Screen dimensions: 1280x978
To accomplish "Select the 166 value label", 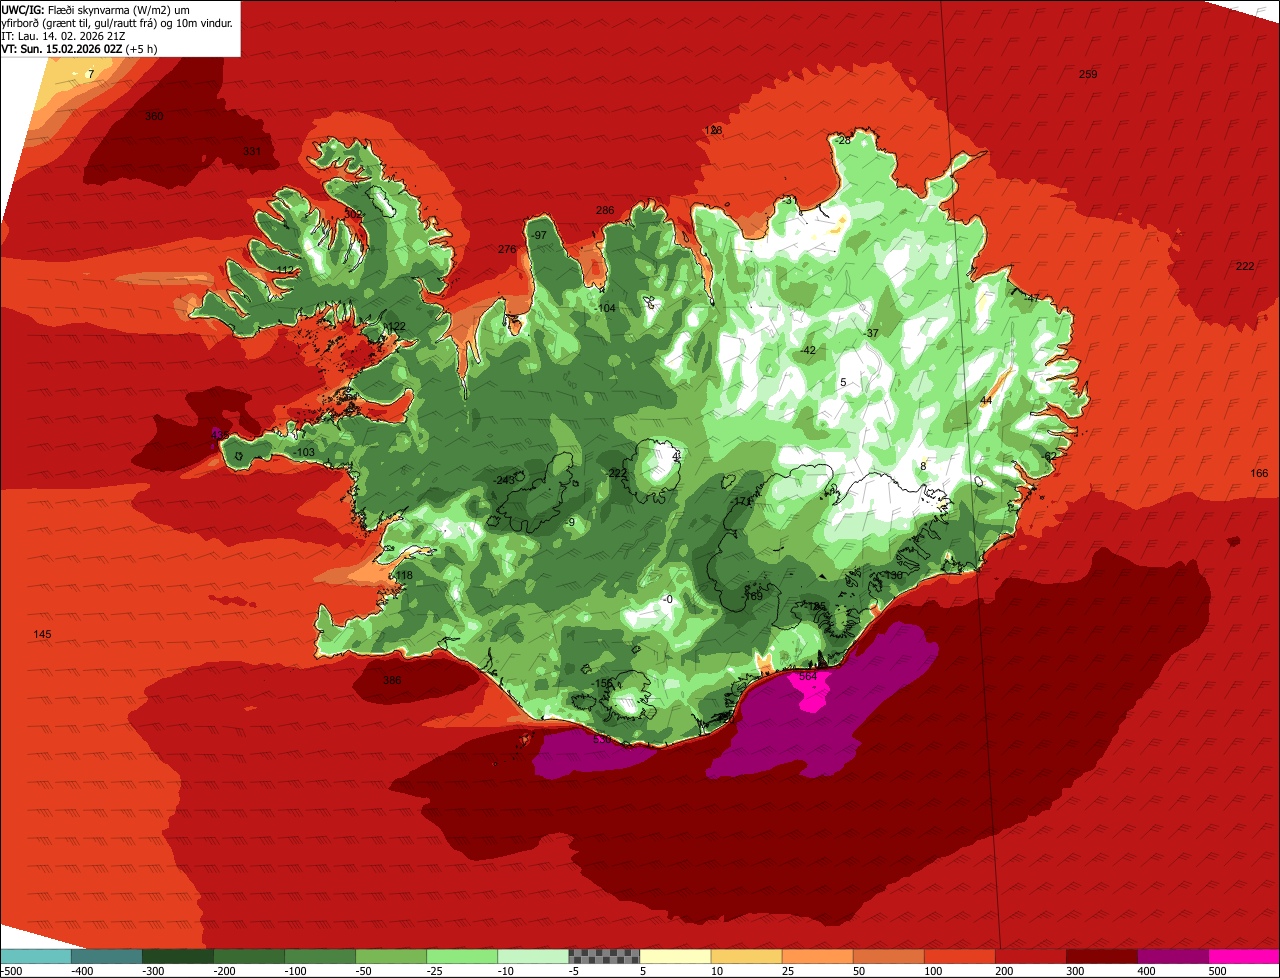I will pyautogui.click(x=1259, y=473).
